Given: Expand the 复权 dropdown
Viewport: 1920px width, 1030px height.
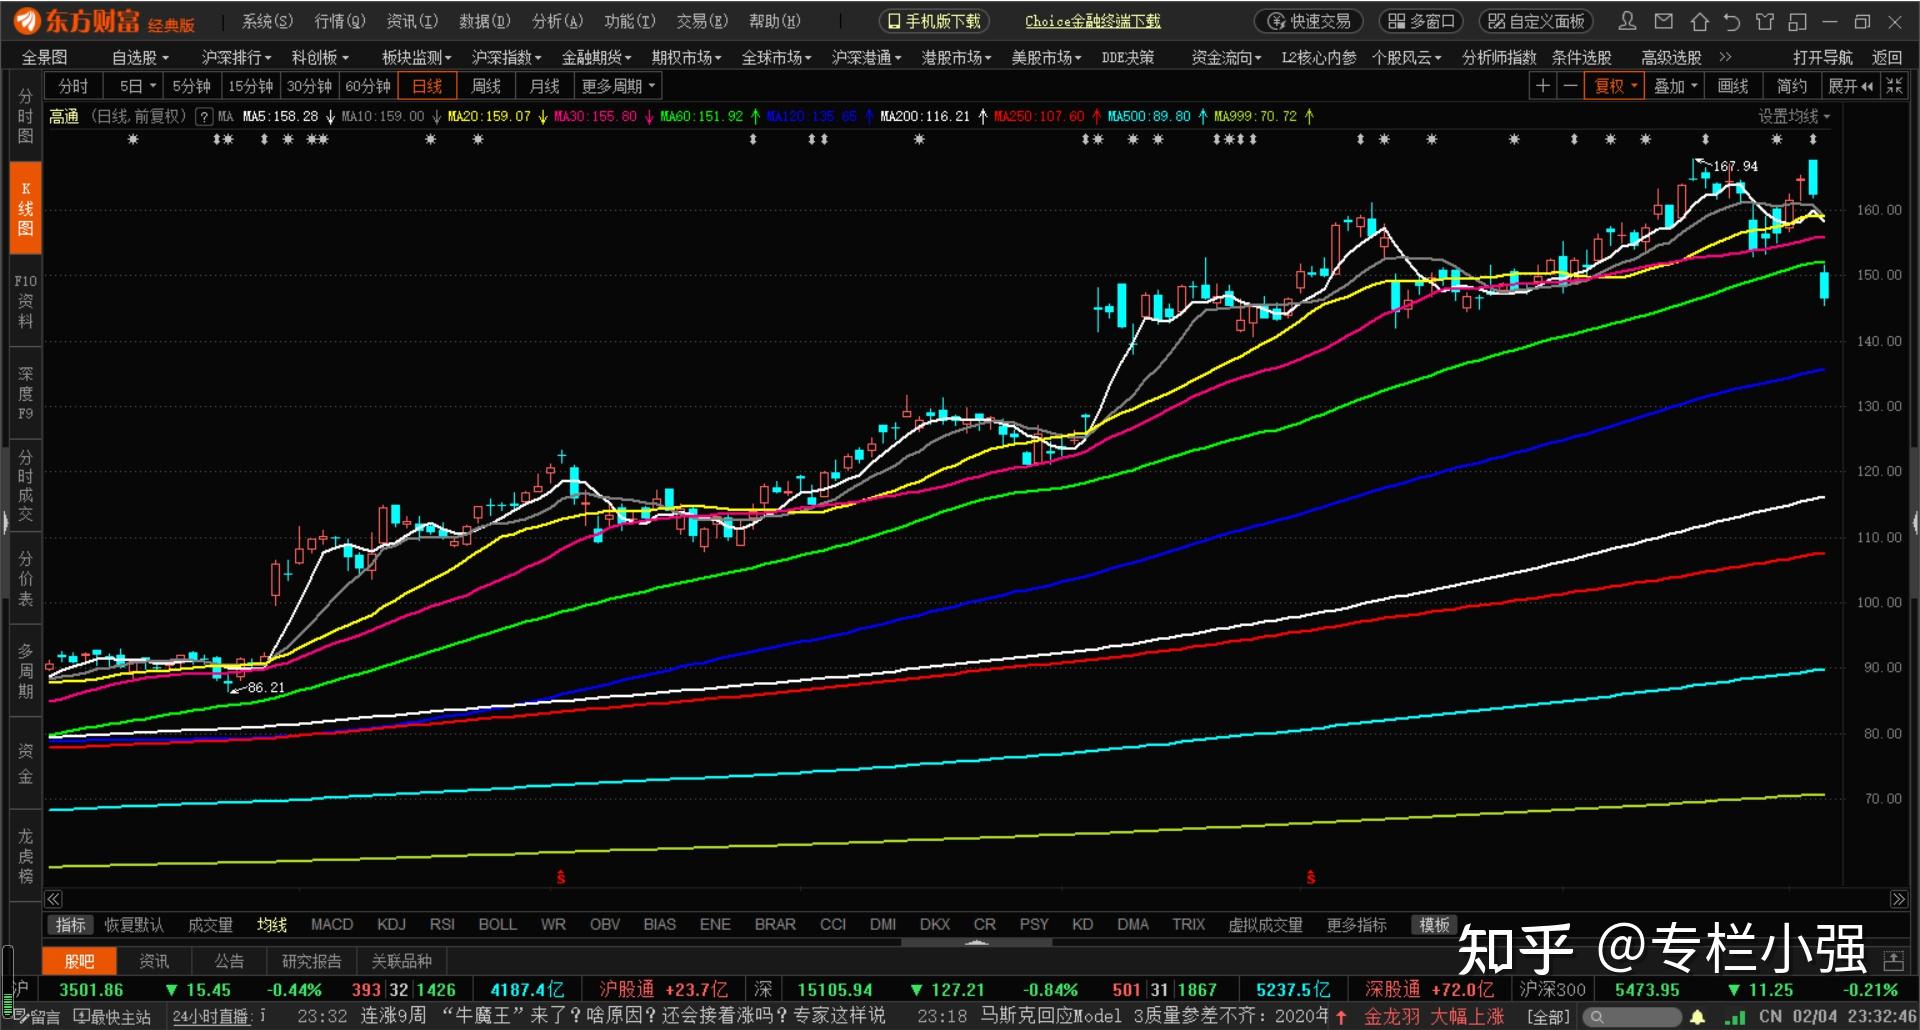Looking at the screenshot, I should [x=1614, y=86].
